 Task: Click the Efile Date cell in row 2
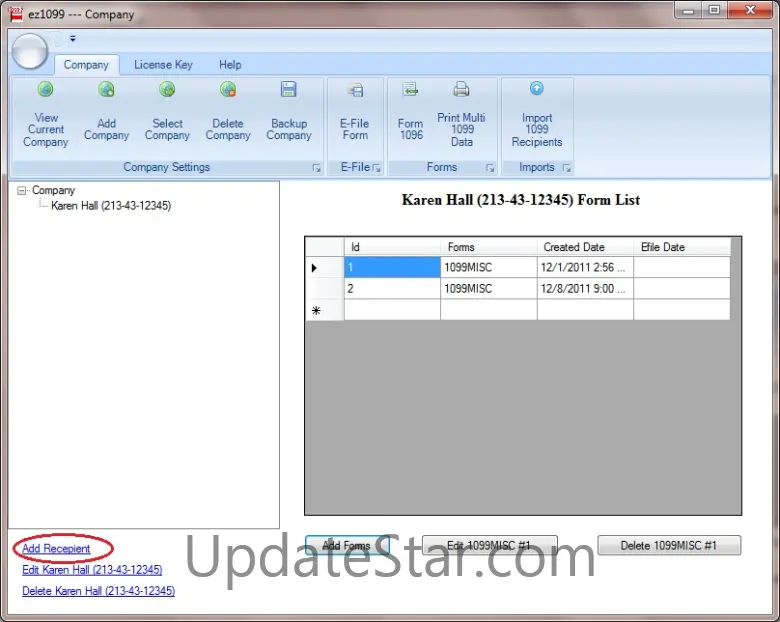682,289
